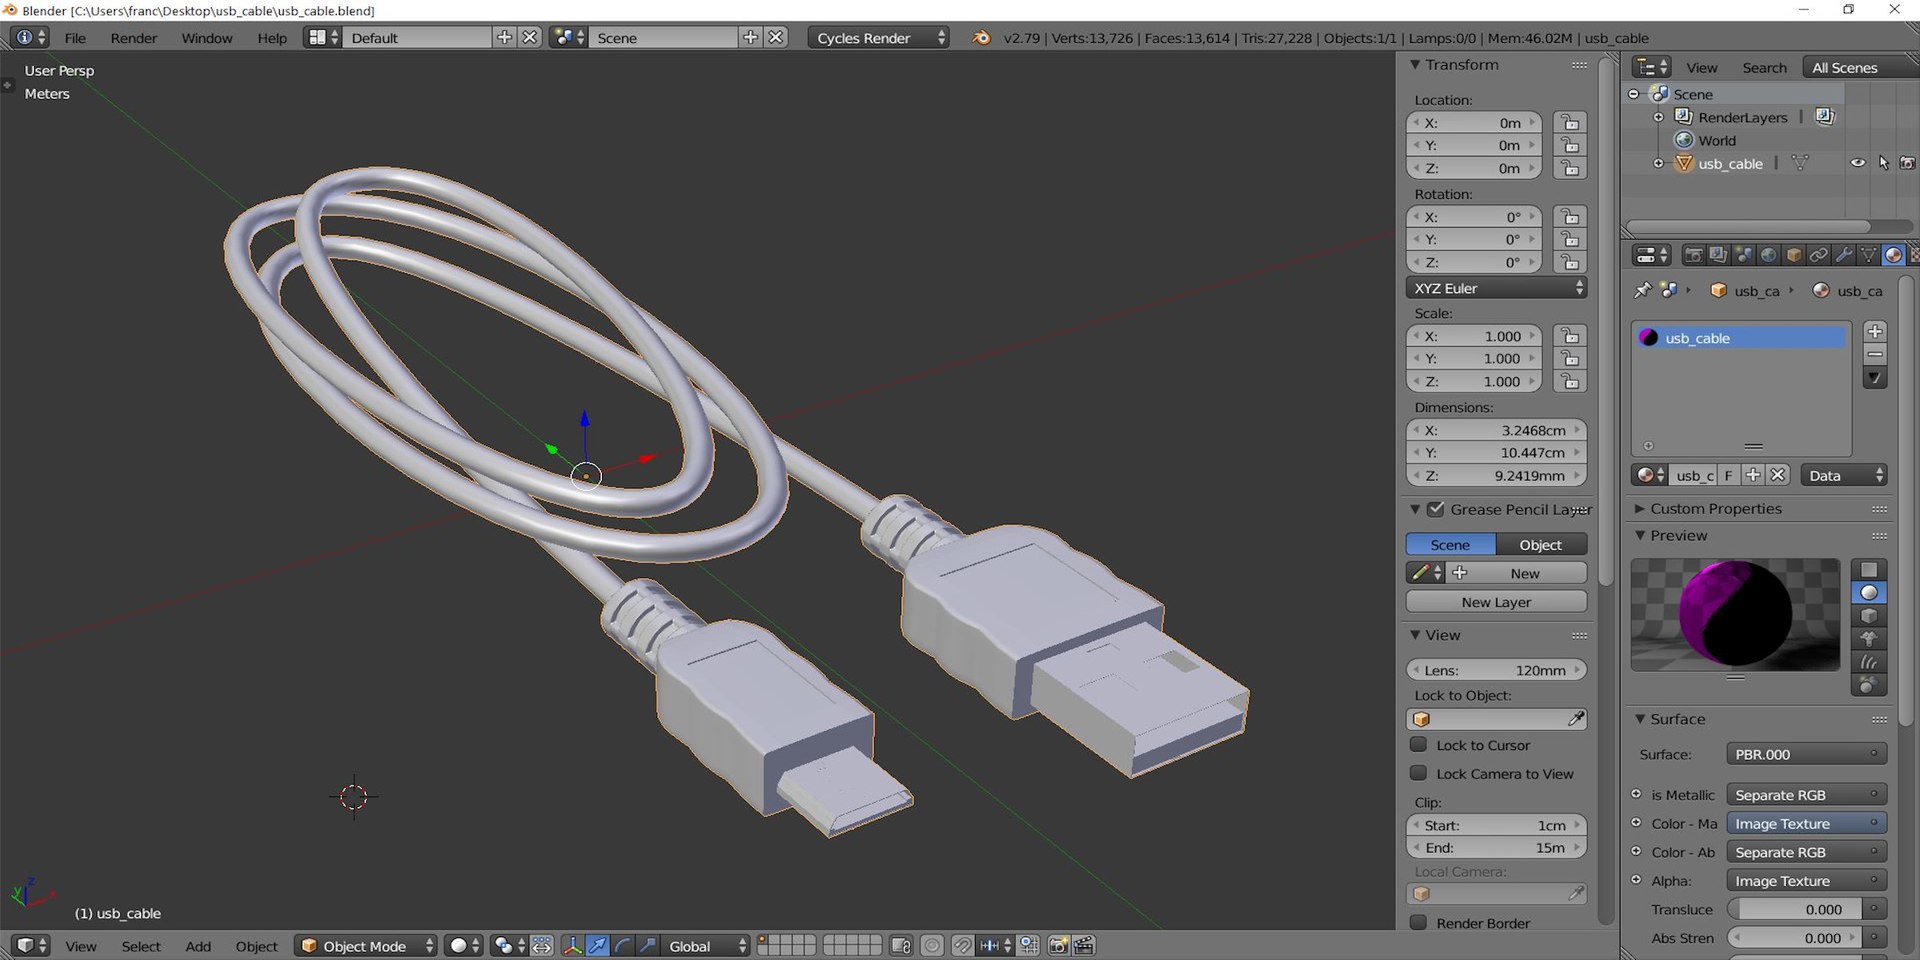Viewport: 1920px width, 960px height.
Task: Click the Lens 120mm field
Action: coord(1496,670)
